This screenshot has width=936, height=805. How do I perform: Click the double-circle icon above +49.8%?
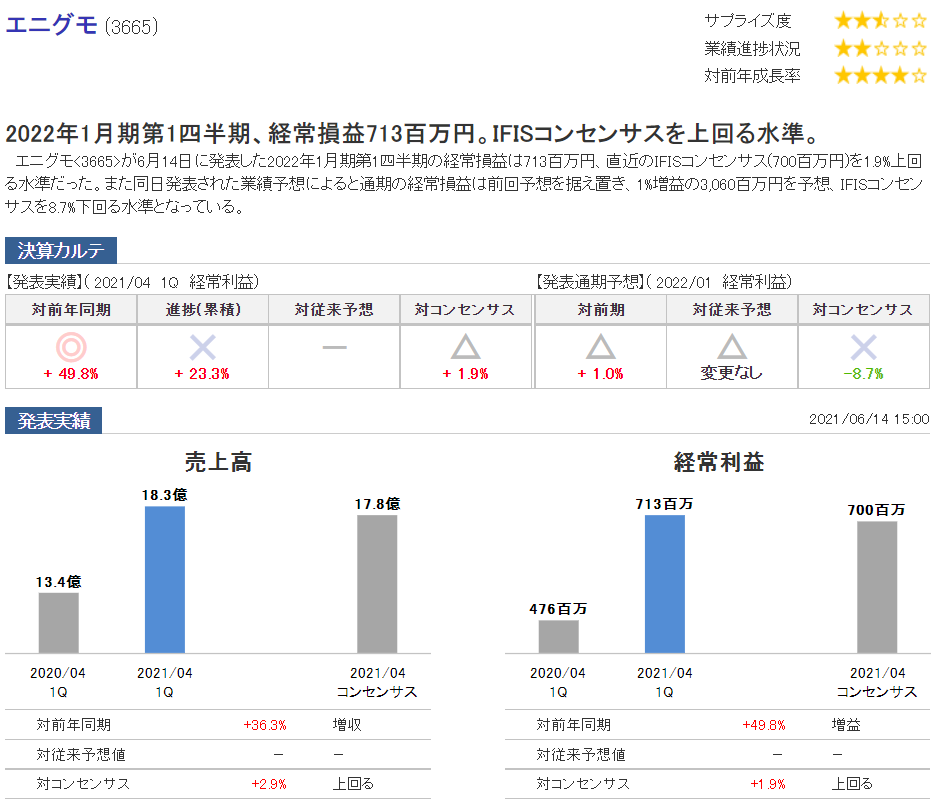pyautogui.click(x=71, y=347)
